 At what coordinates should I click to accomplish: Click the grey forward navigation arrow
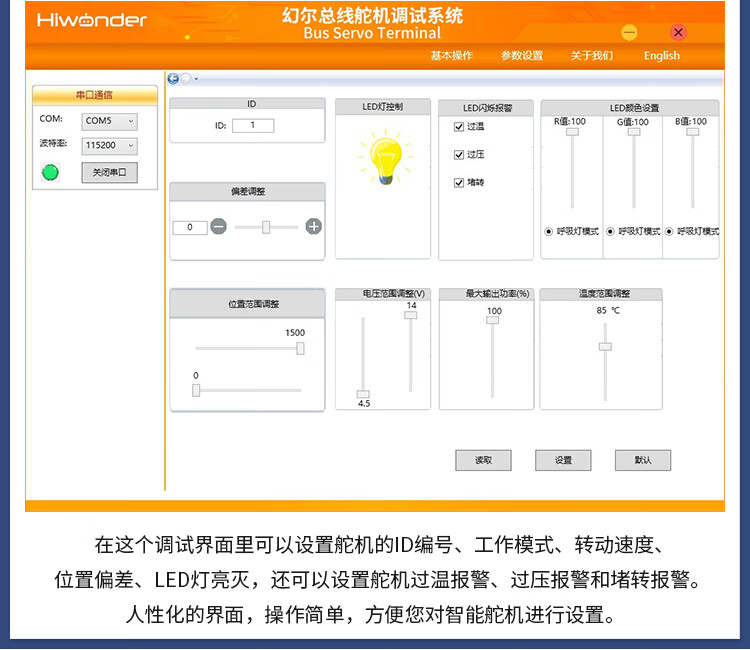(x=185, y=78)
